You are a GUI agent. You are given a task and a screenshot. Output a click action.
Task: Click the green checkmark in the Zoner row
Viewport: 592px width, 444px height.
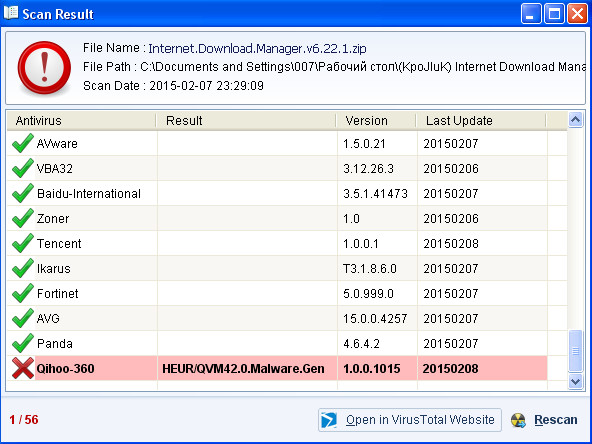23,218
